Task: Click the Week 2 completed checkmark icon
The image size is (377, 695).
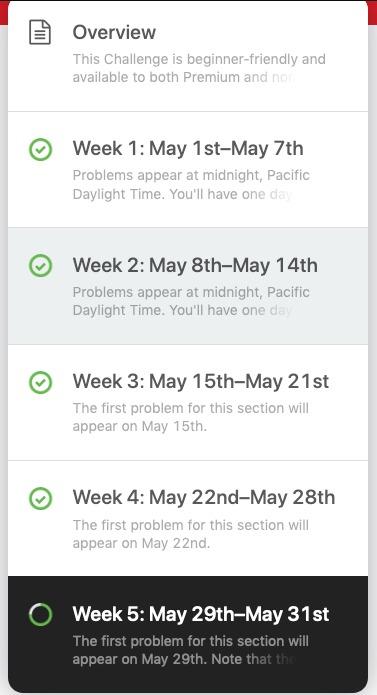Action: [40, 266]
